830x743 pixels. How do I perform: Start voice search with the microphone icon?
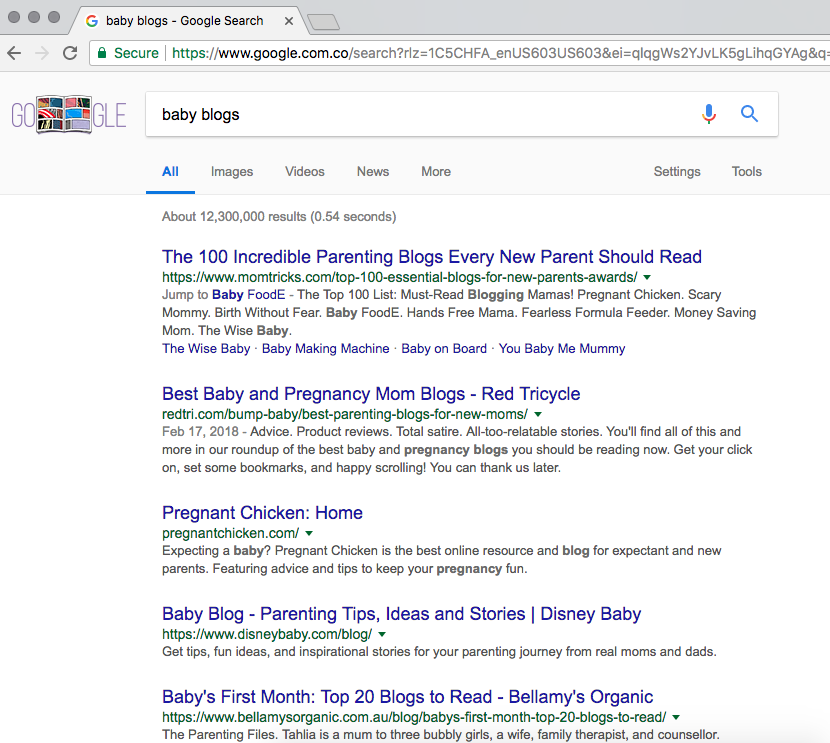point(709,114)
